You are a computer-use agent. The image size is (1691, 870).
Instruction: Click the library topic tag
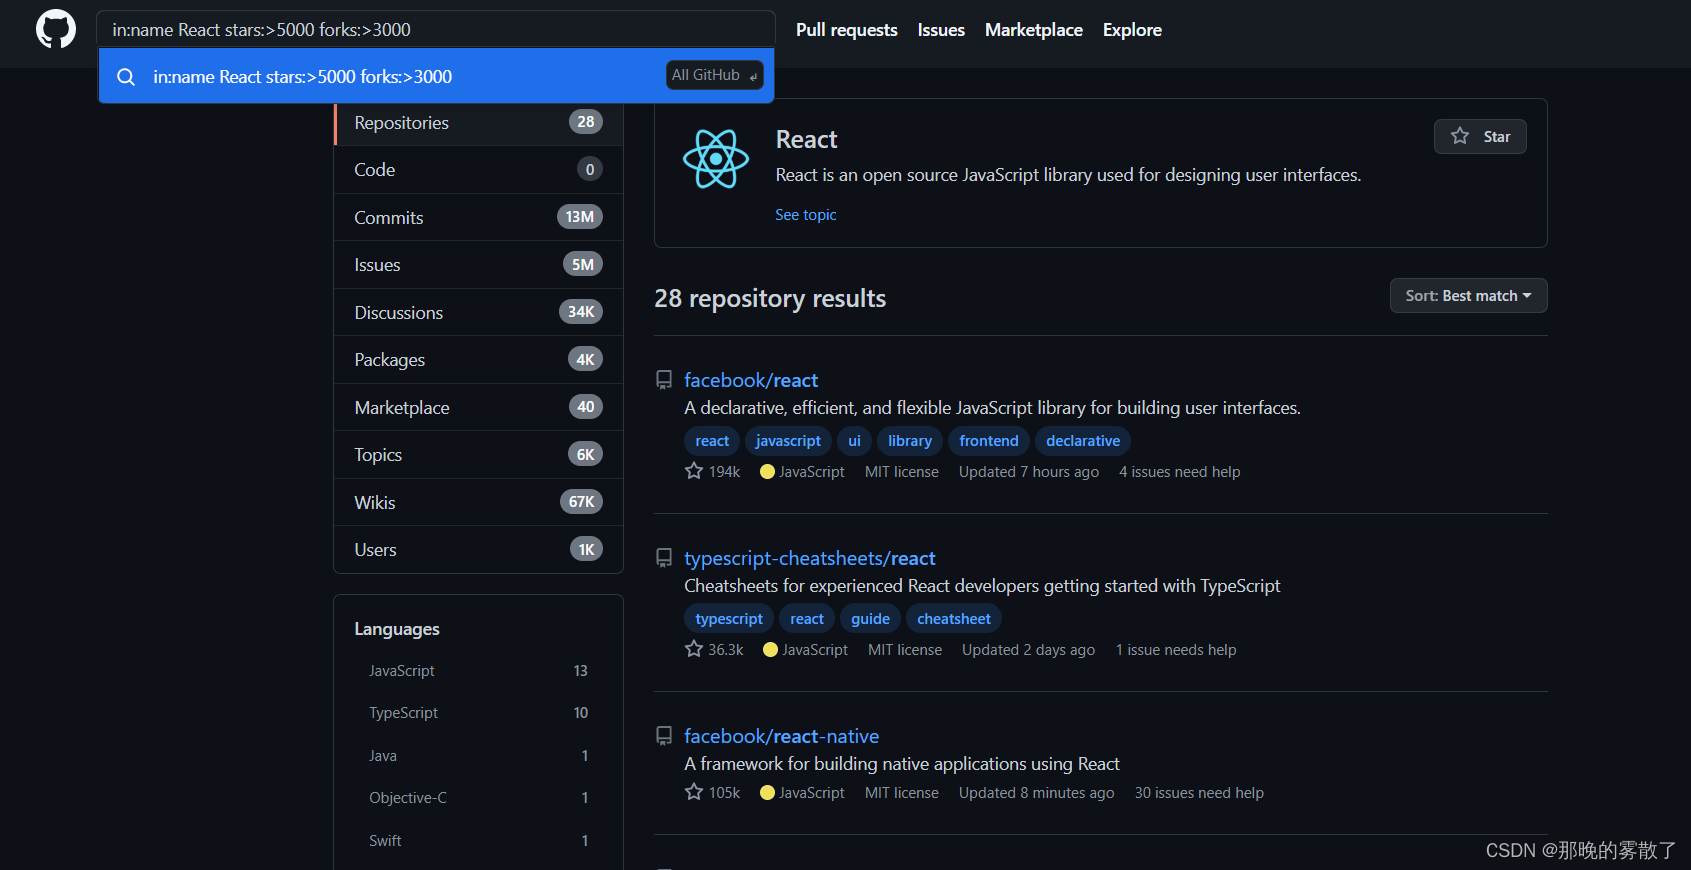tap(910, 441)
